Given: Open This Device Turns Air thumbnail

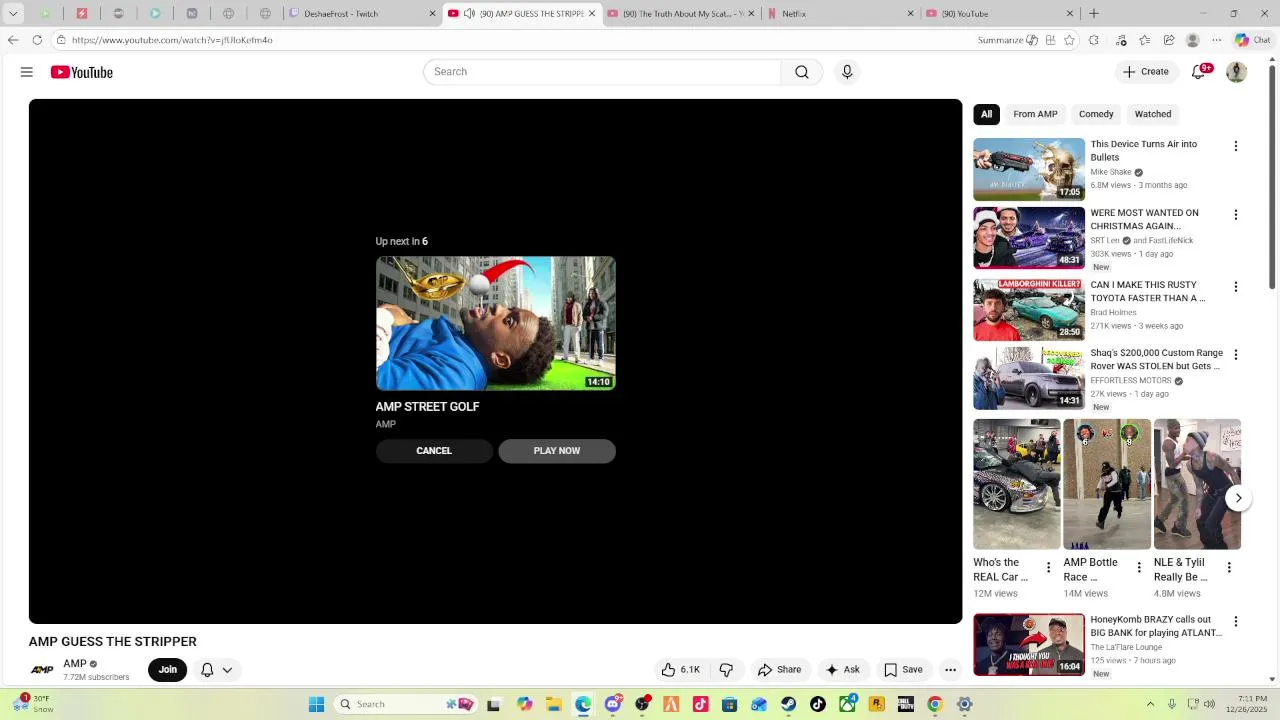Looking at the screenshot, I should point(1029,169).
